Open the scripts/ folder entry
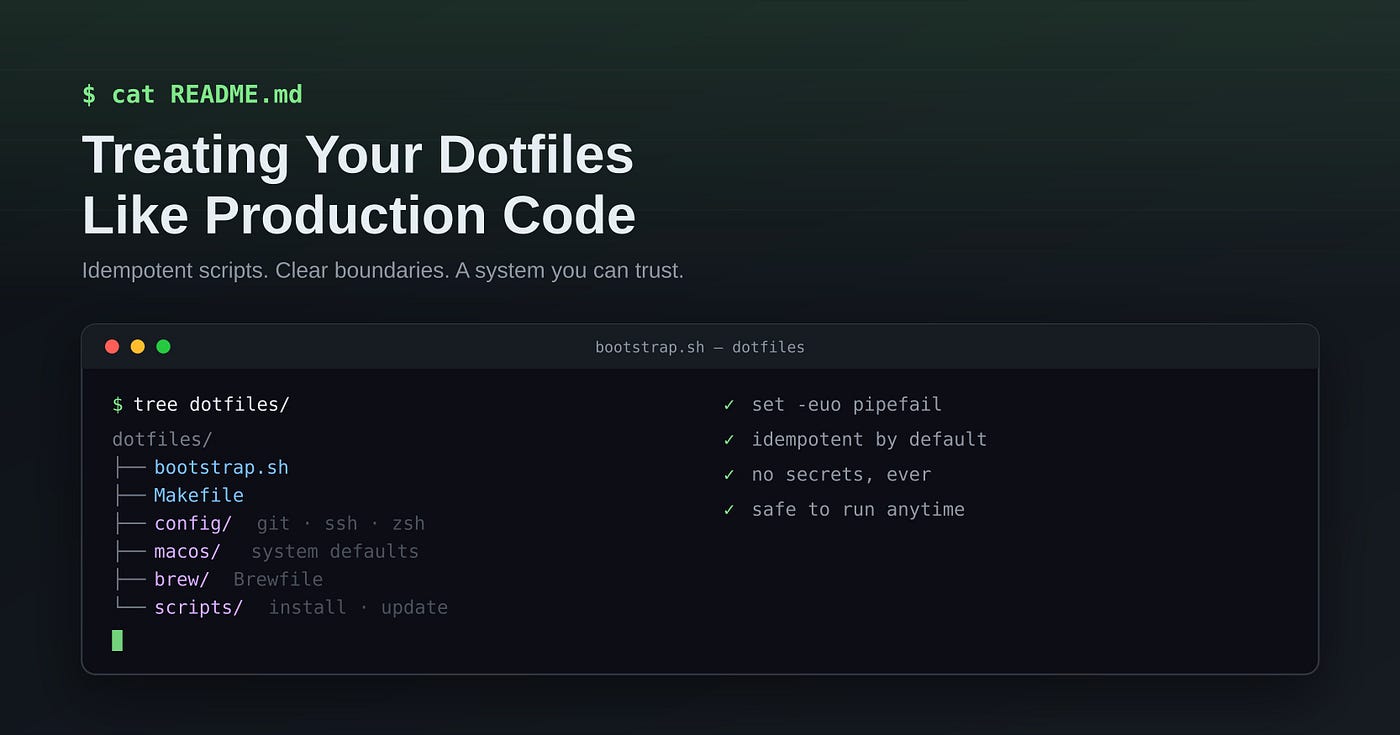Image resolution: width=1400 pixels, height=735 pixels. (x=198, y=608)
